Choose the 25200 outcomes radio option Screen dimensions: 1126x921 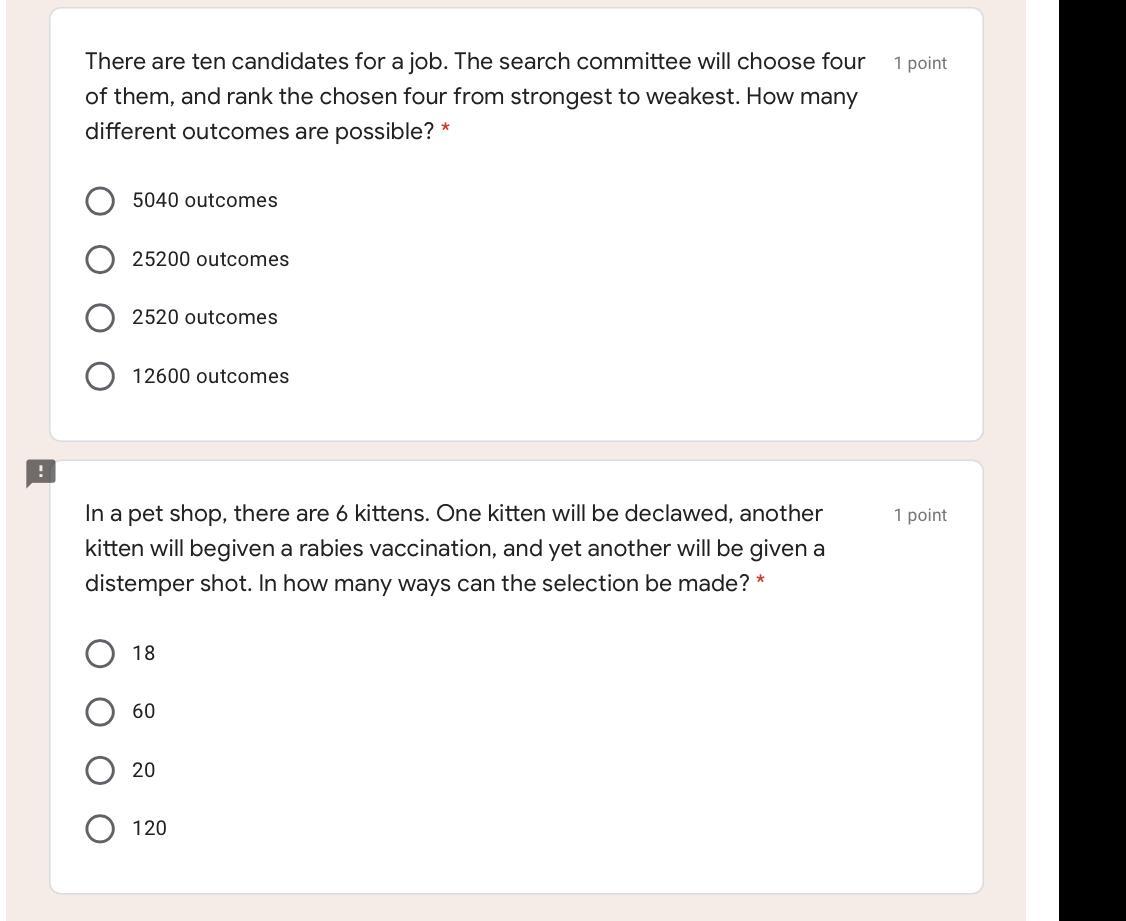coord(100,260)
